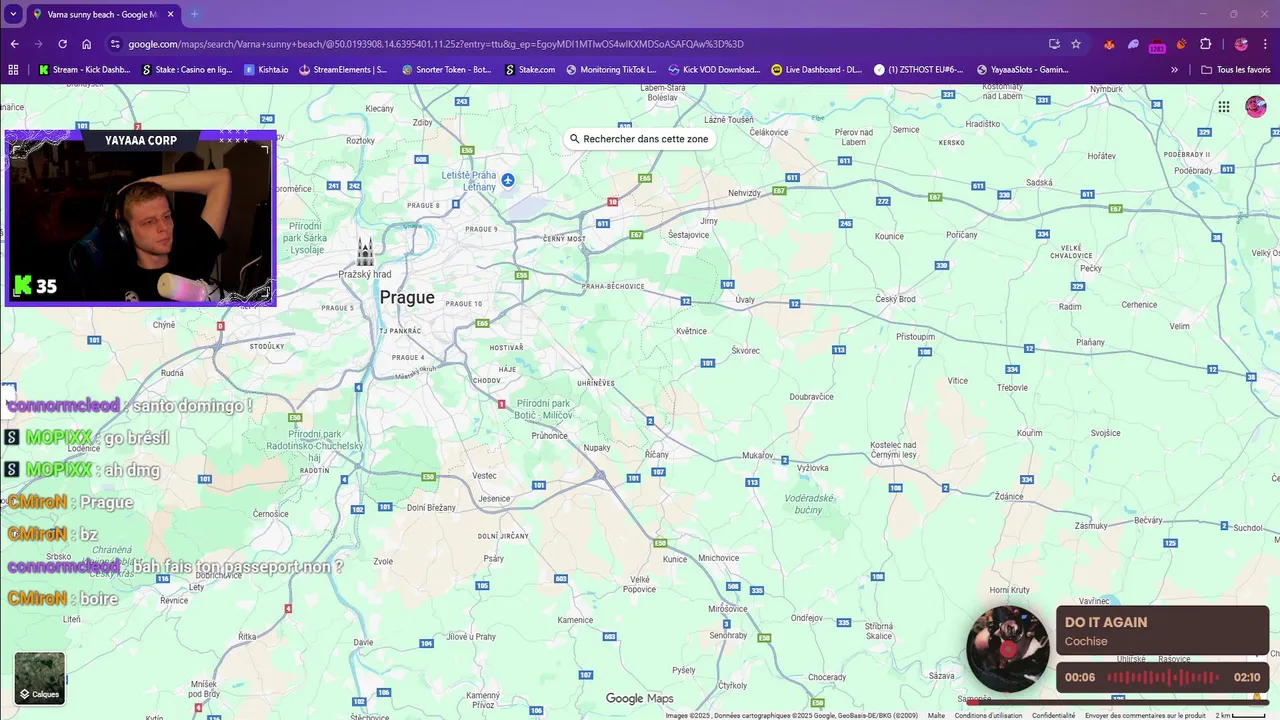Open the Tous les favoris folder

pyautogui.click(x=1236, y=70)
